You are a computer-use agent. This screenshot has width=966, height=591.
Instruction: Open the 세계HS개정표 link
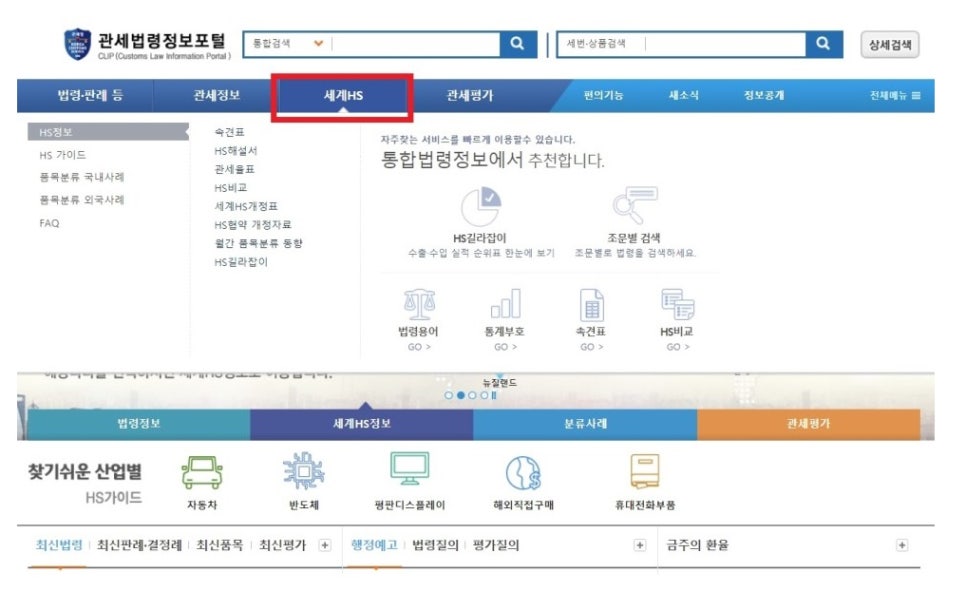[246, 206]
